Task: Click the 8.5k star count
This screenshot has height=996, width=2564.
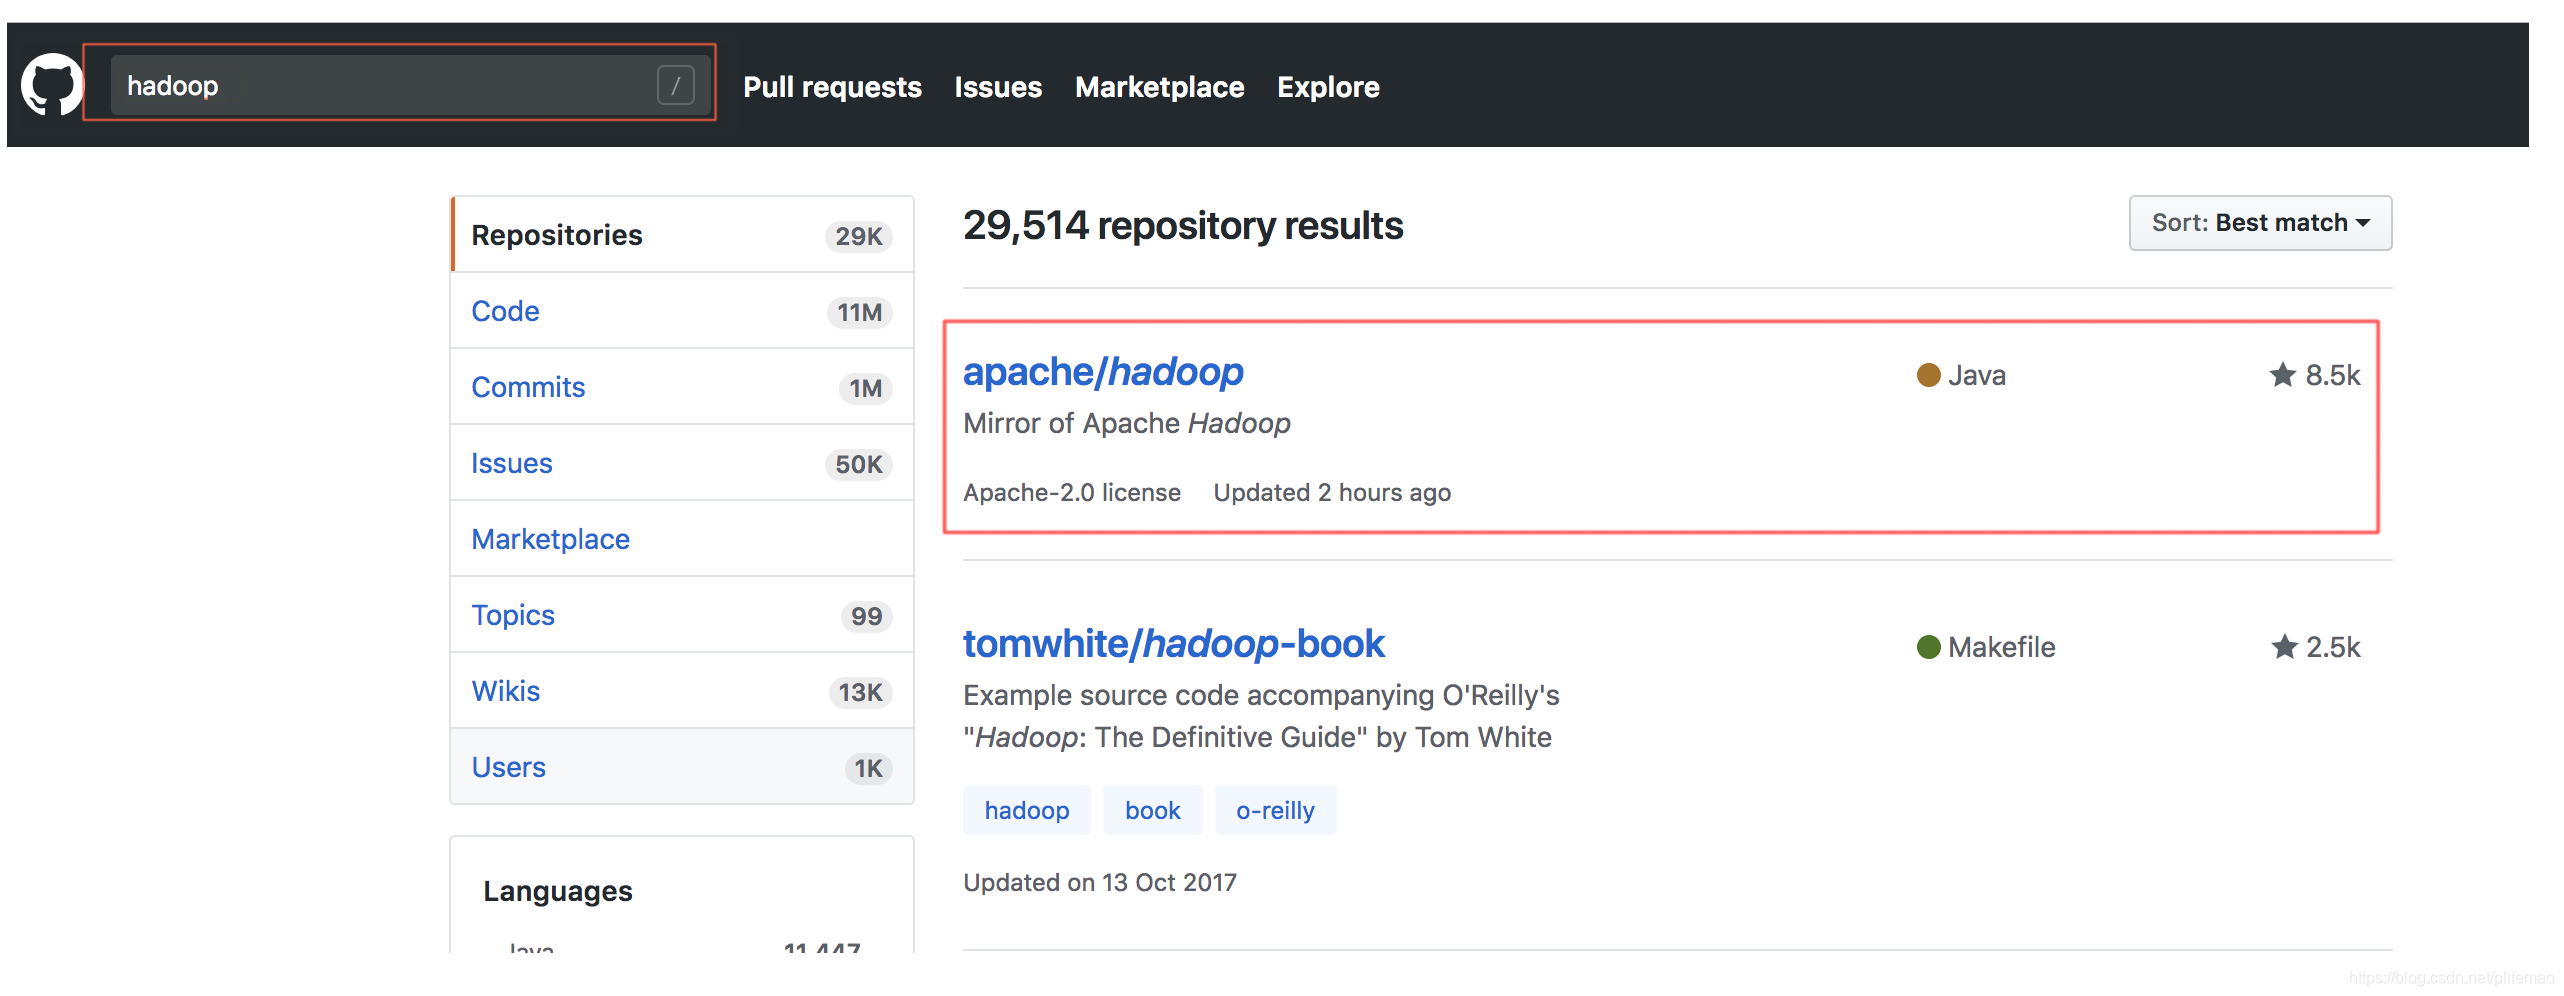Action: [x=2332, y=375]
